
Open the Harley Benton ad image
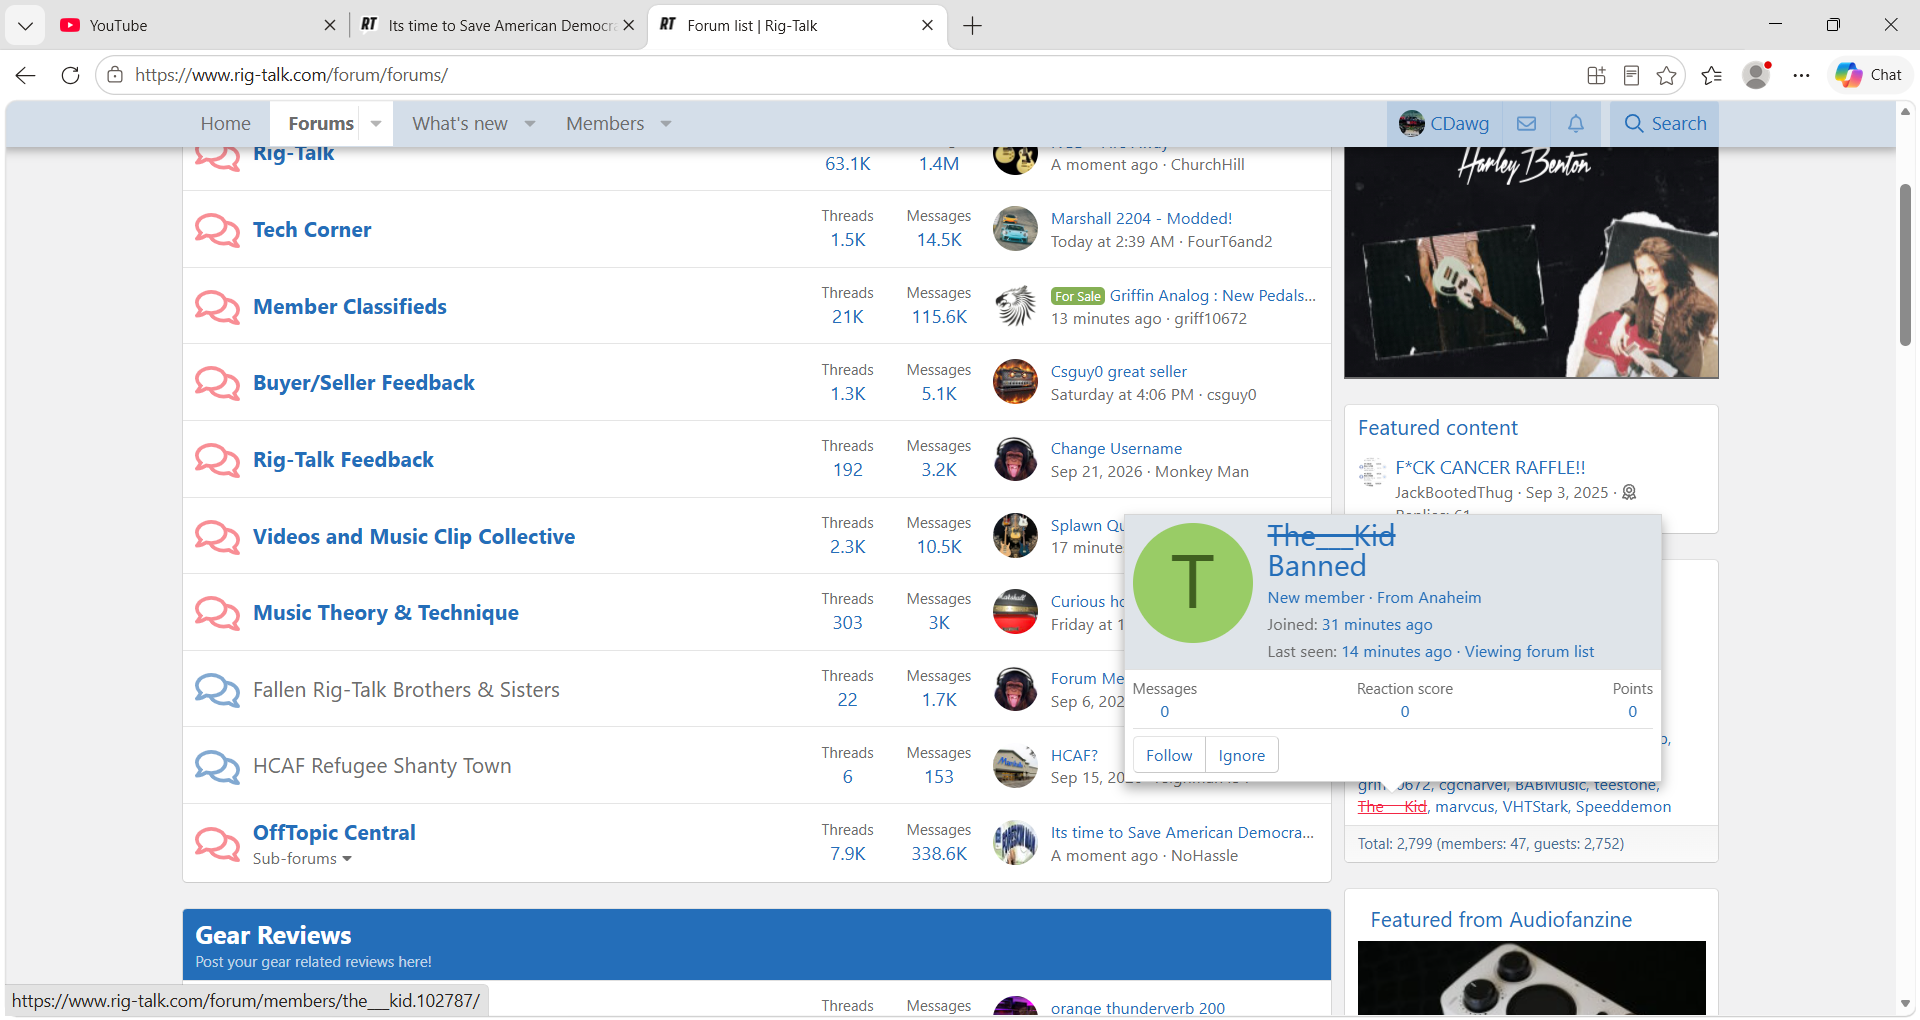point(1531,262)
